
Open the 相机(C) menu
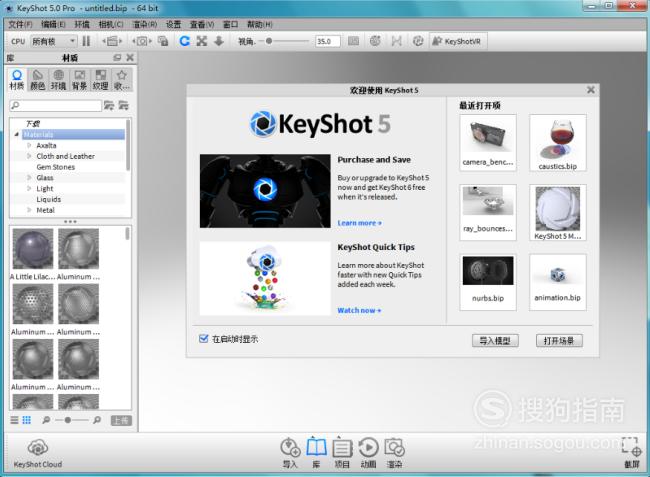[x=111, y=24]
